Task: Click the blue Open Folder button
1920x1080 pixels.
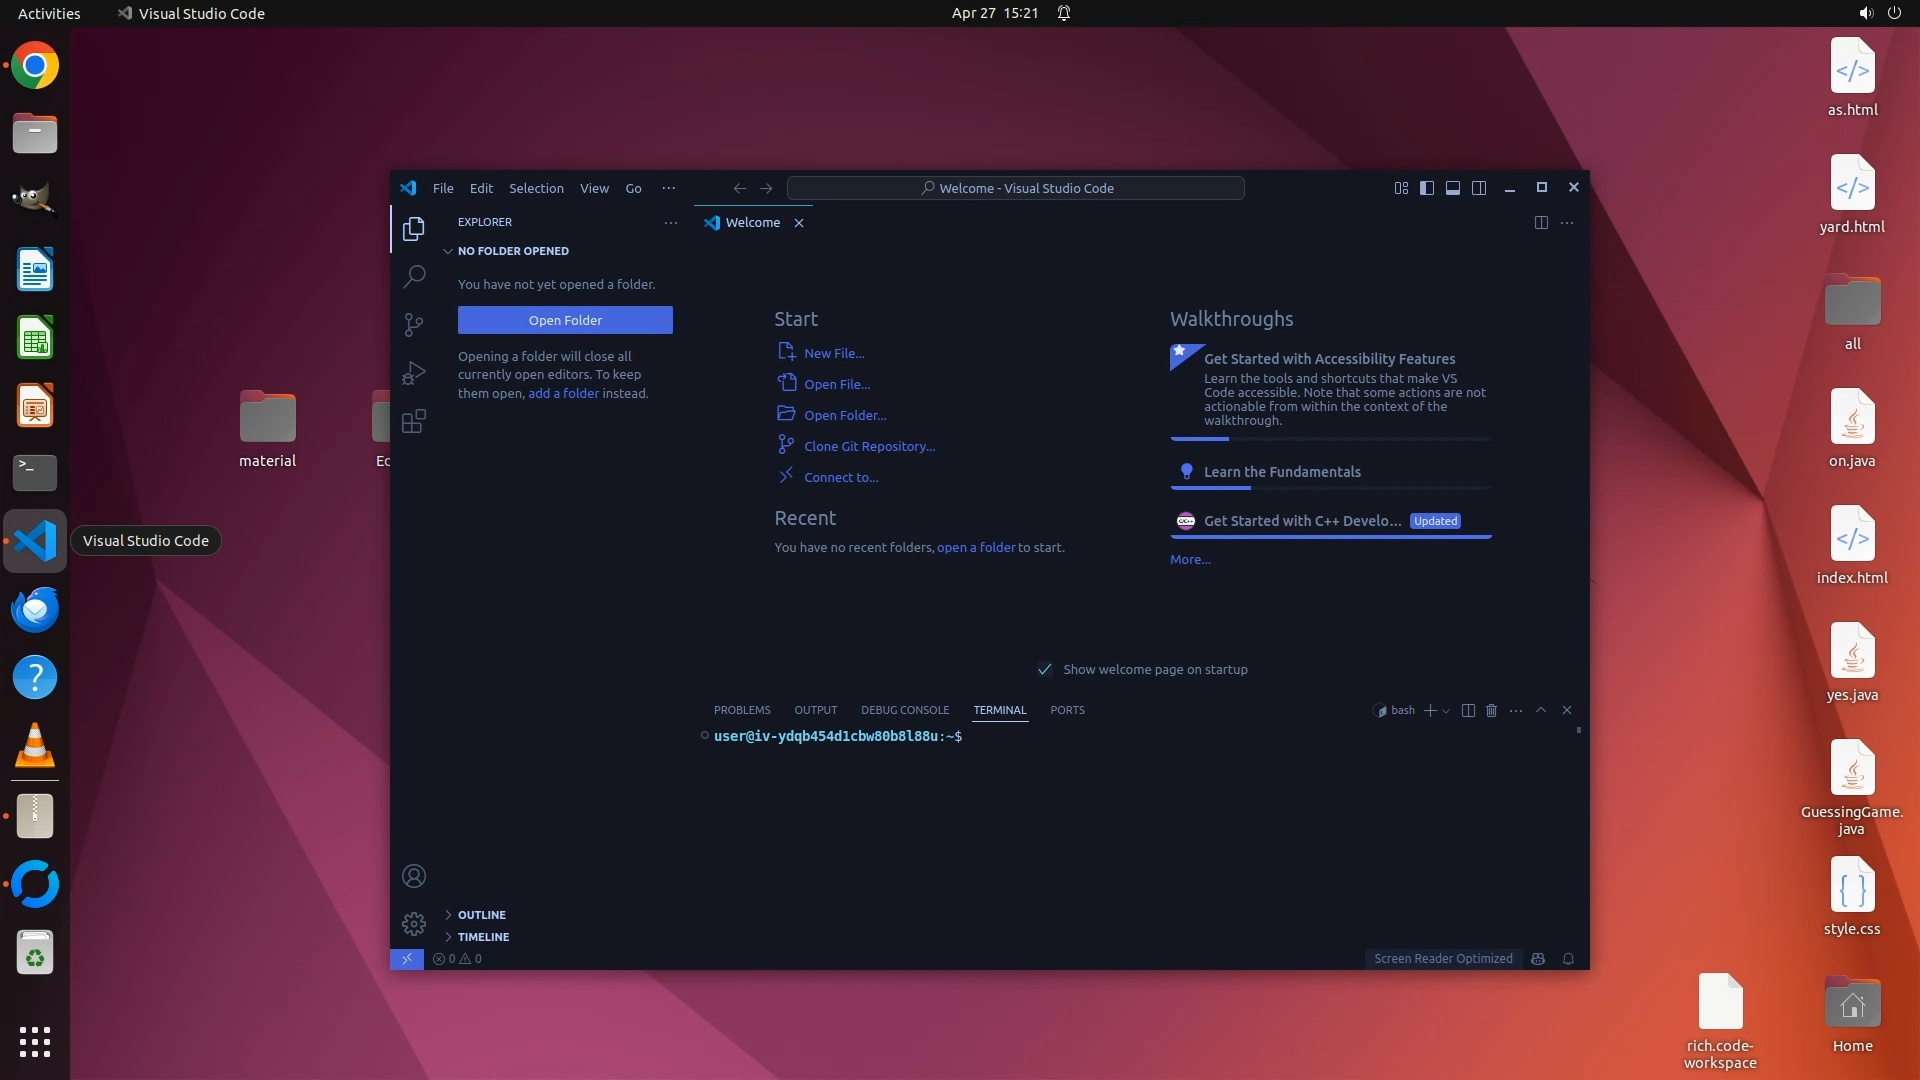Action: (x=565, y=320)
